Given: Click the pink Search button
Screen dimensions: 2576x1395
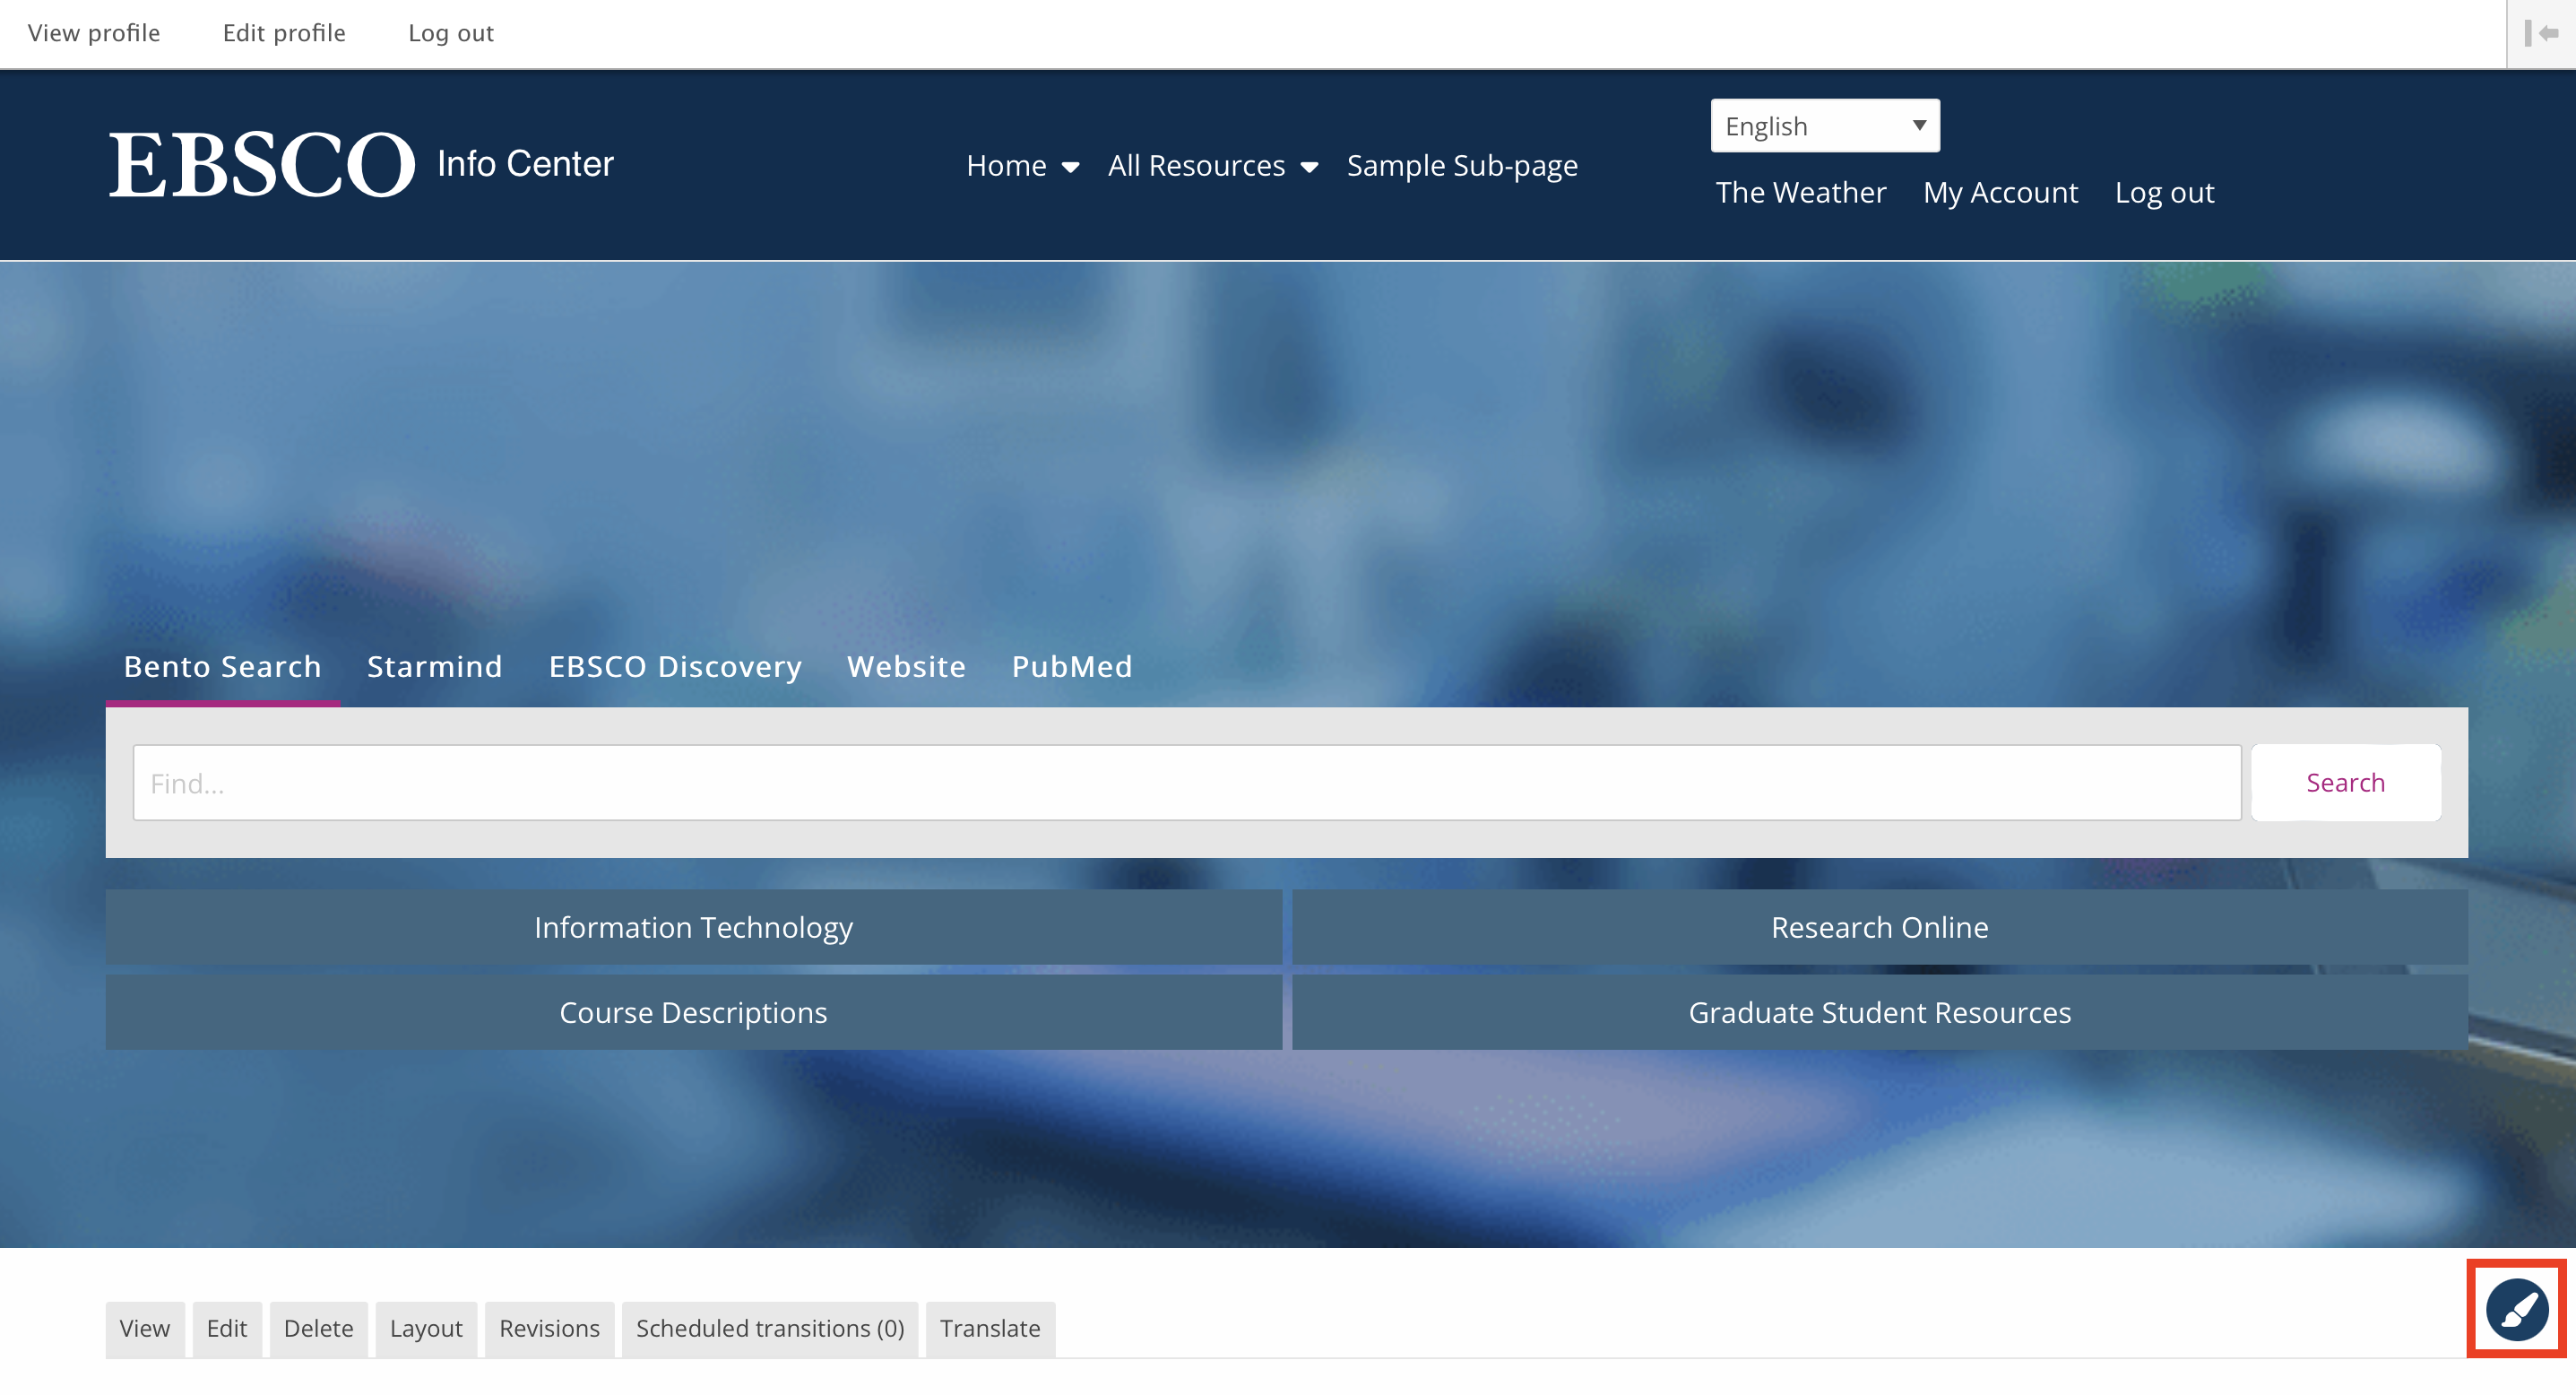Looking at the screenshot, I should tap(2345, 782).
